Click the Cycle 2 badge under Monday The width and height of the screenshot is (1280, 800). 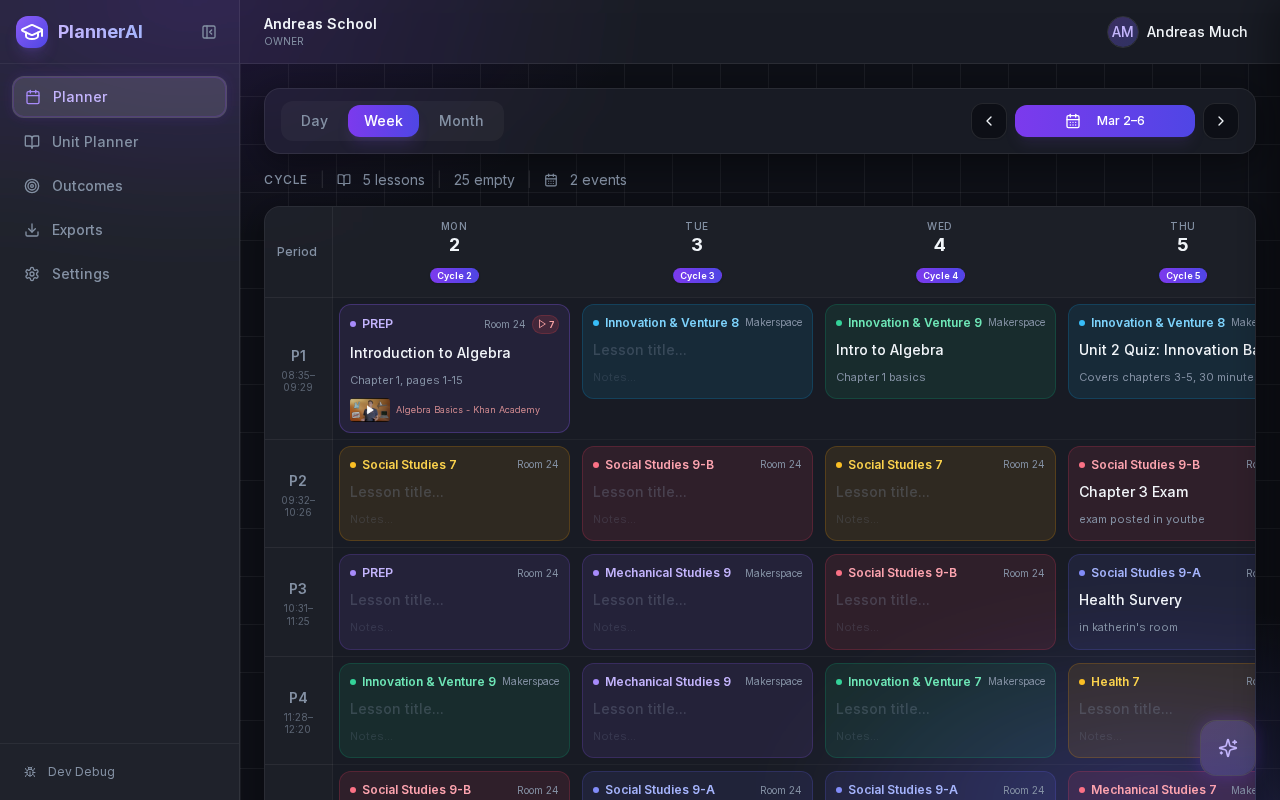[x=454, y=276]
